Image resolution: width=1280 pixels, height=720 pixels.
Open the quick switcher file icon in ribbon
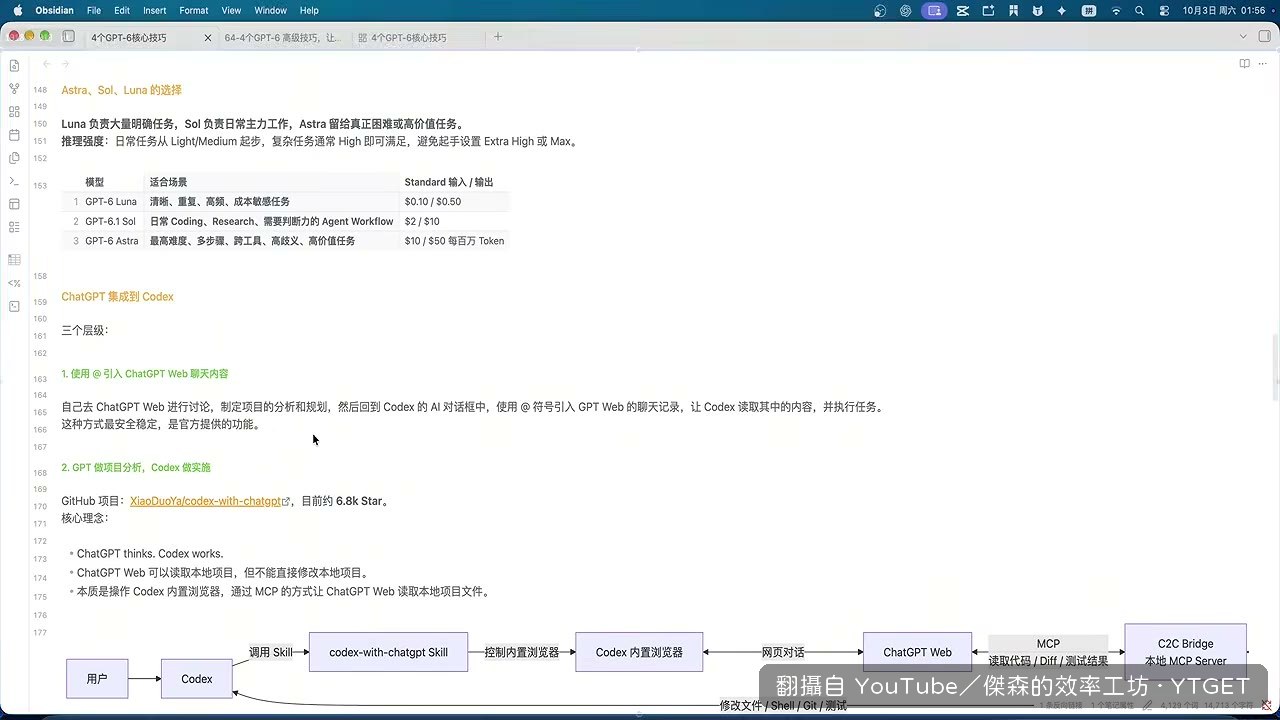(x=14, y=65)
